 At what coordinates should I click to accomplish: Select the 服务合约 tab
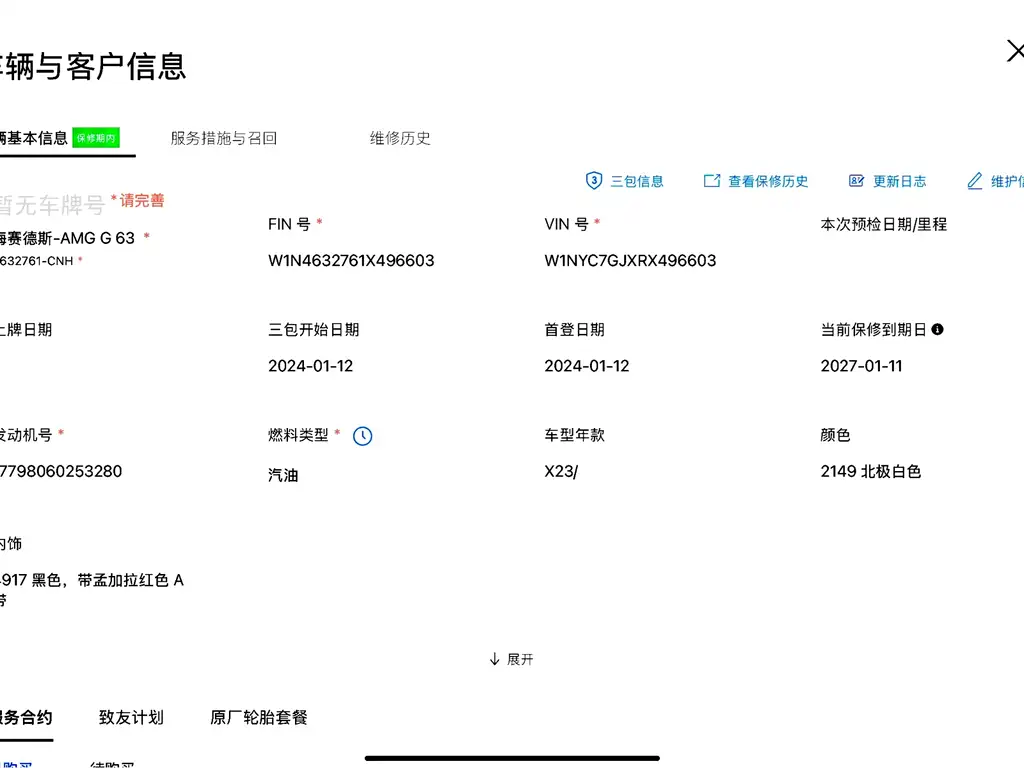pos(26,717)
